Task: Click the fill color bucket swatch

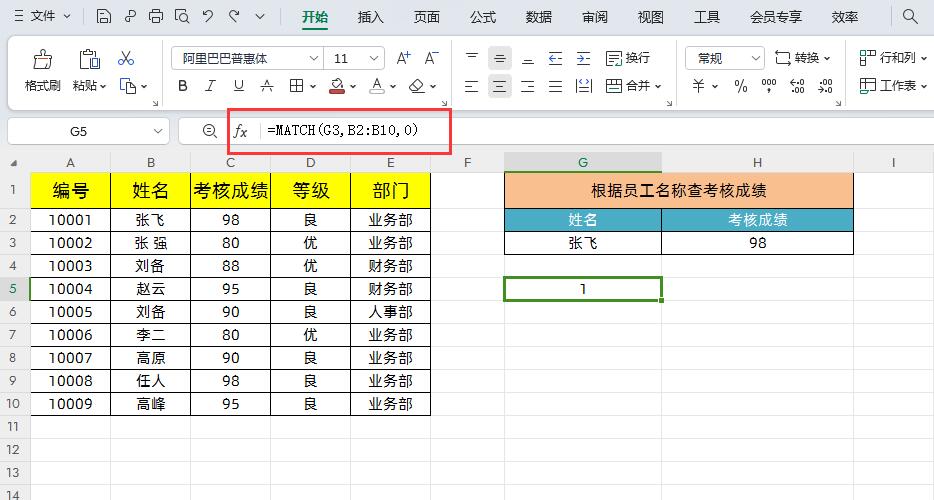Action: tap(337, 86)
